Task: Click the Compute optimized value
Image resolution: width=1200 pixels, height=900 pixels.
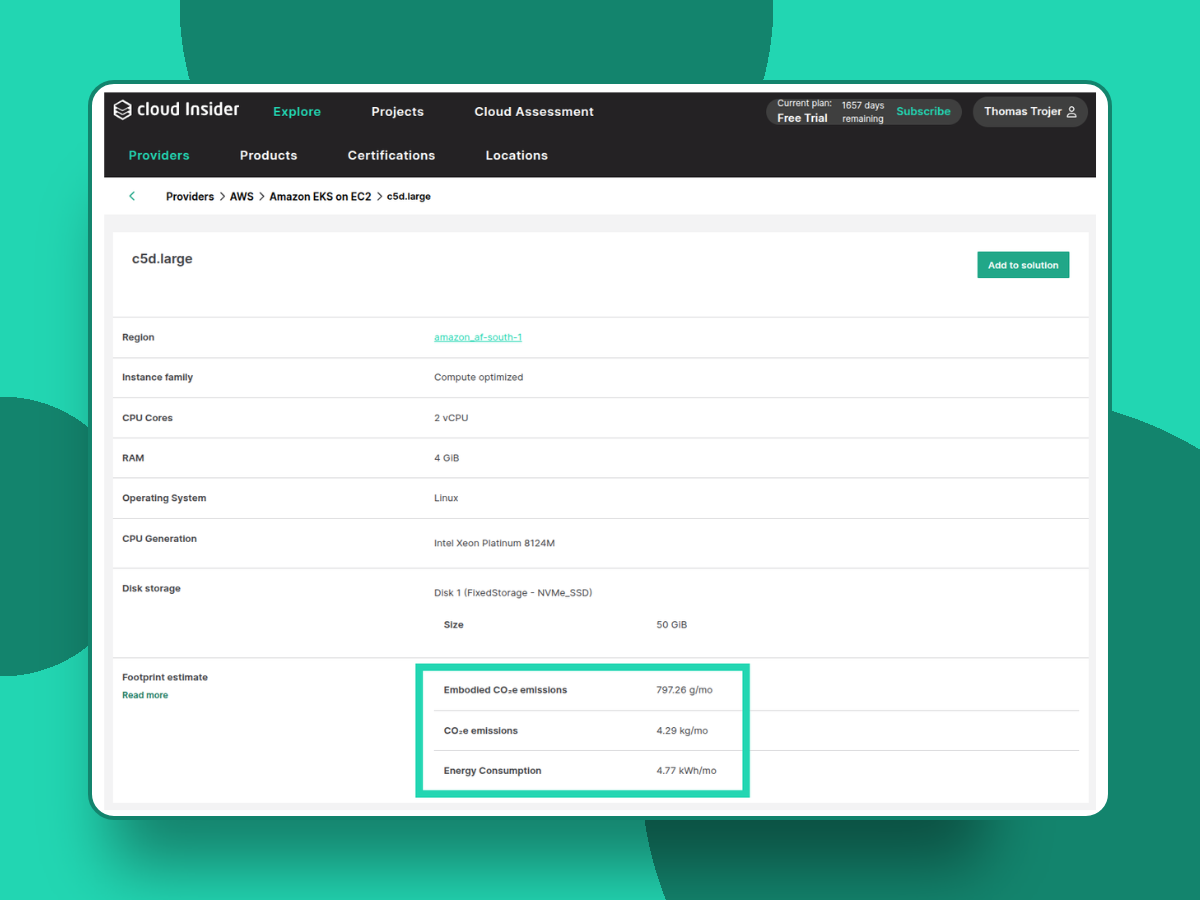Action: [x=478, y=377]
